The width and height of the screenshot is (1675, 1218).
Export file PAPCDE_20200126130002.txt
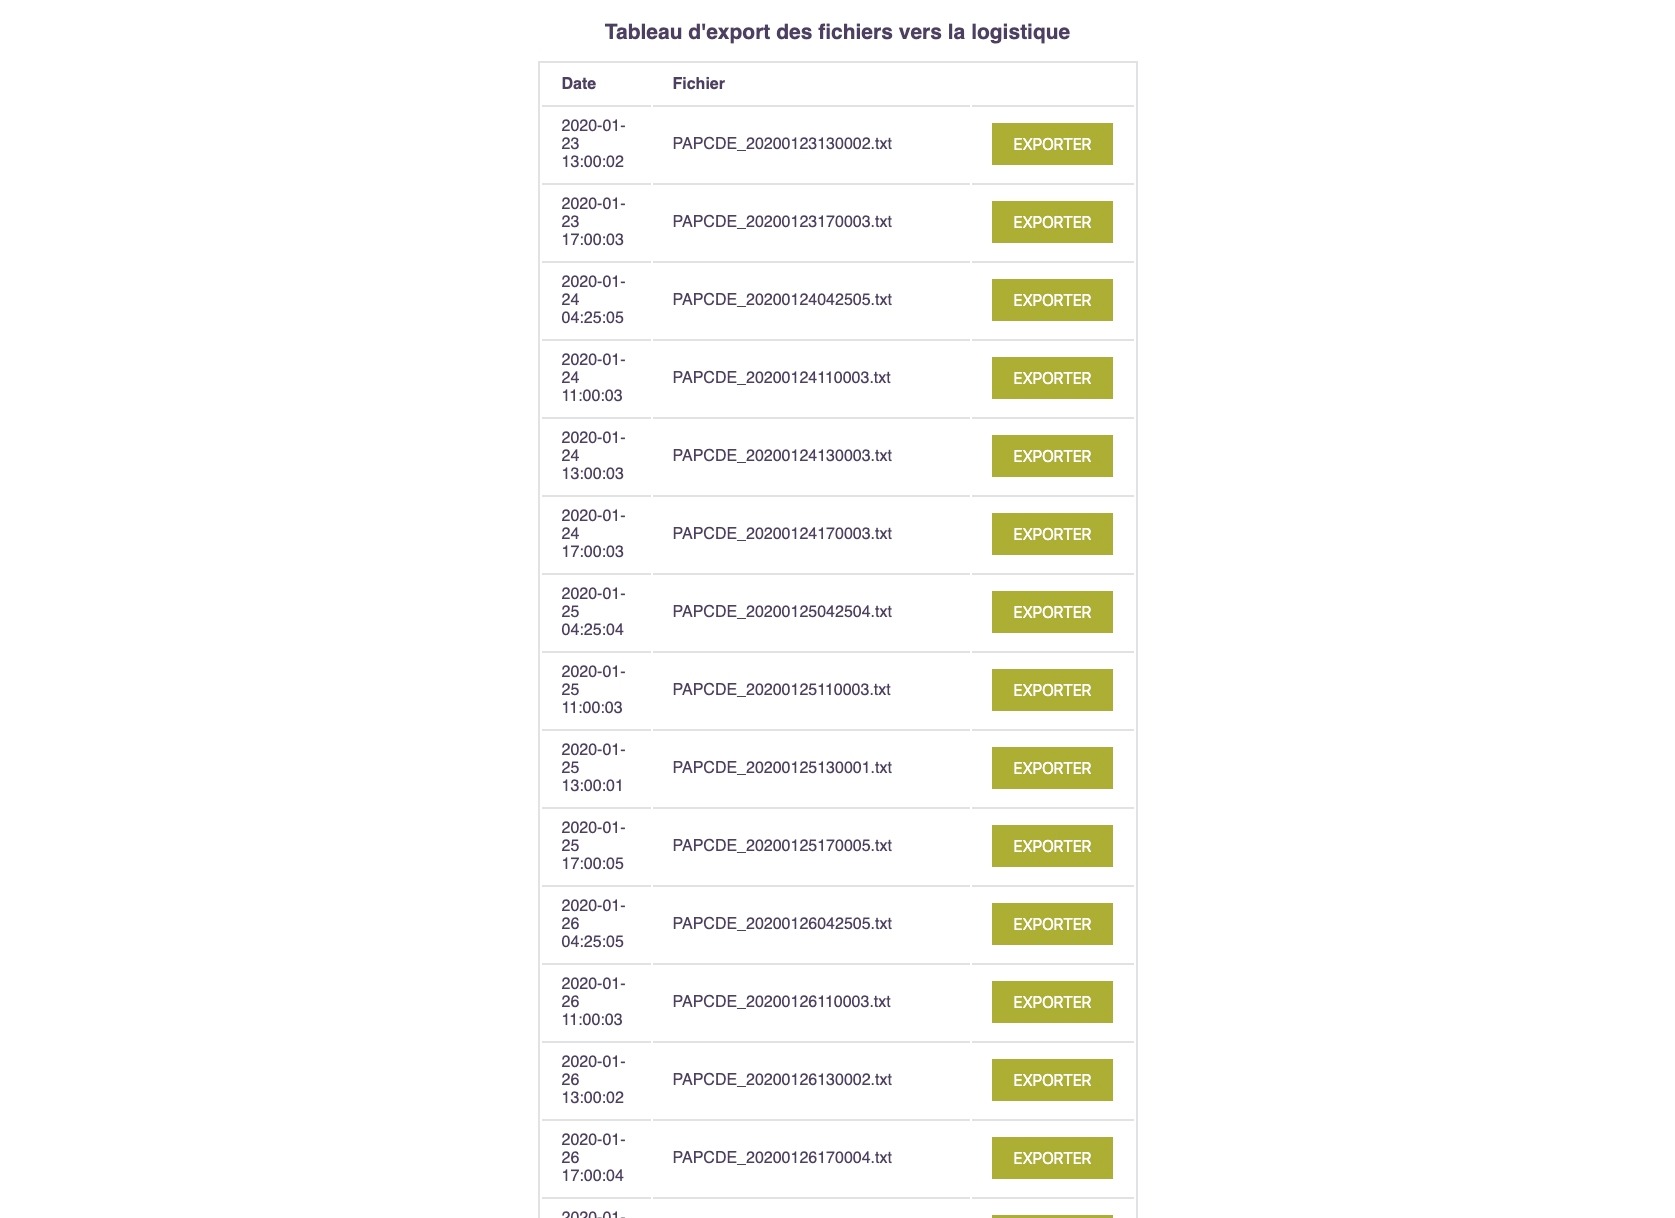pyautogui.click(x=1051, y=1080)
